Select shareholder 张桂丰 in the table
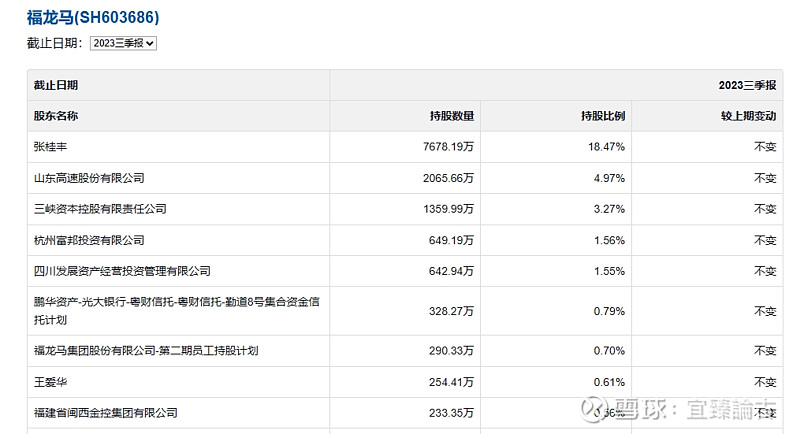800x434 pixels. (x=50, y=146)
